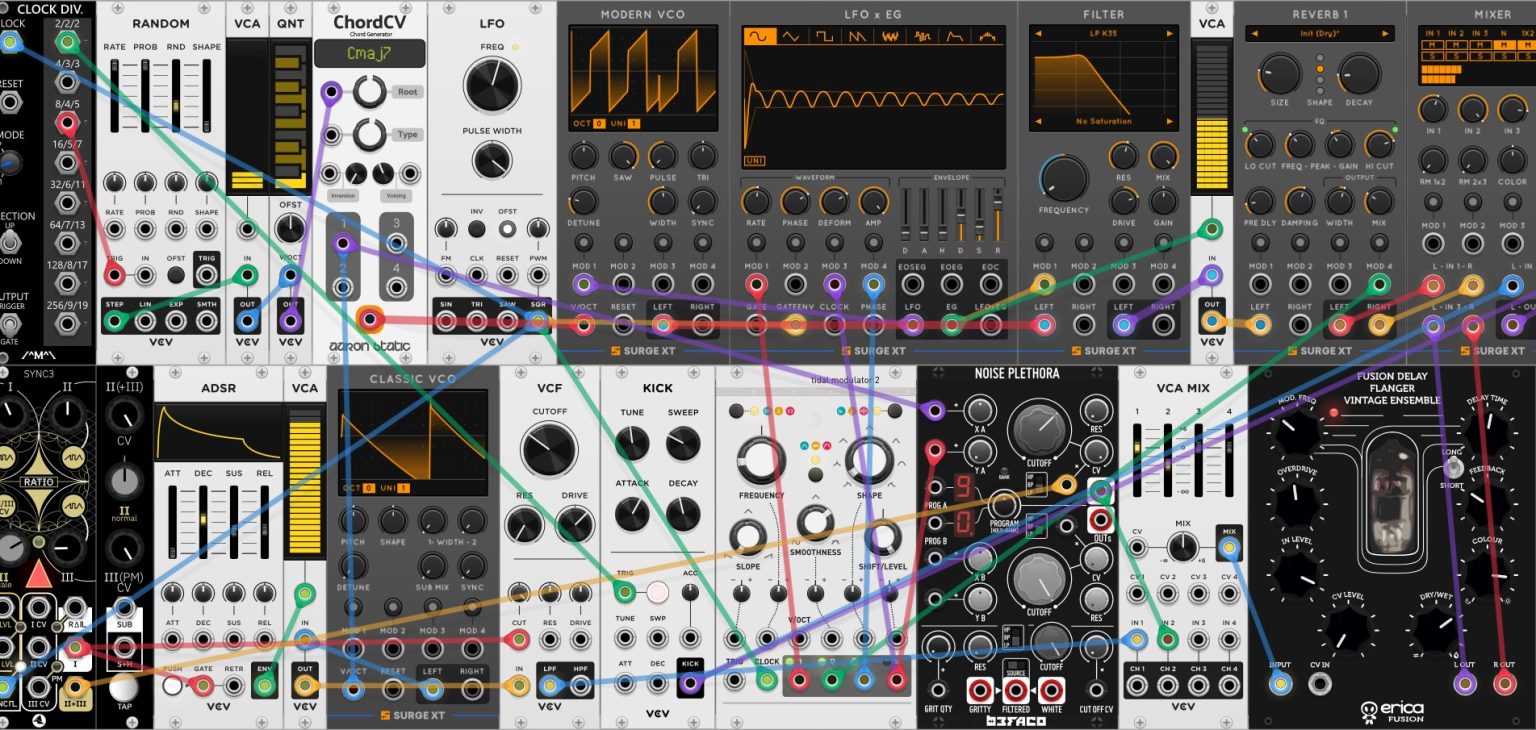Click the Kick TUNE knob

tap(632, 443)
